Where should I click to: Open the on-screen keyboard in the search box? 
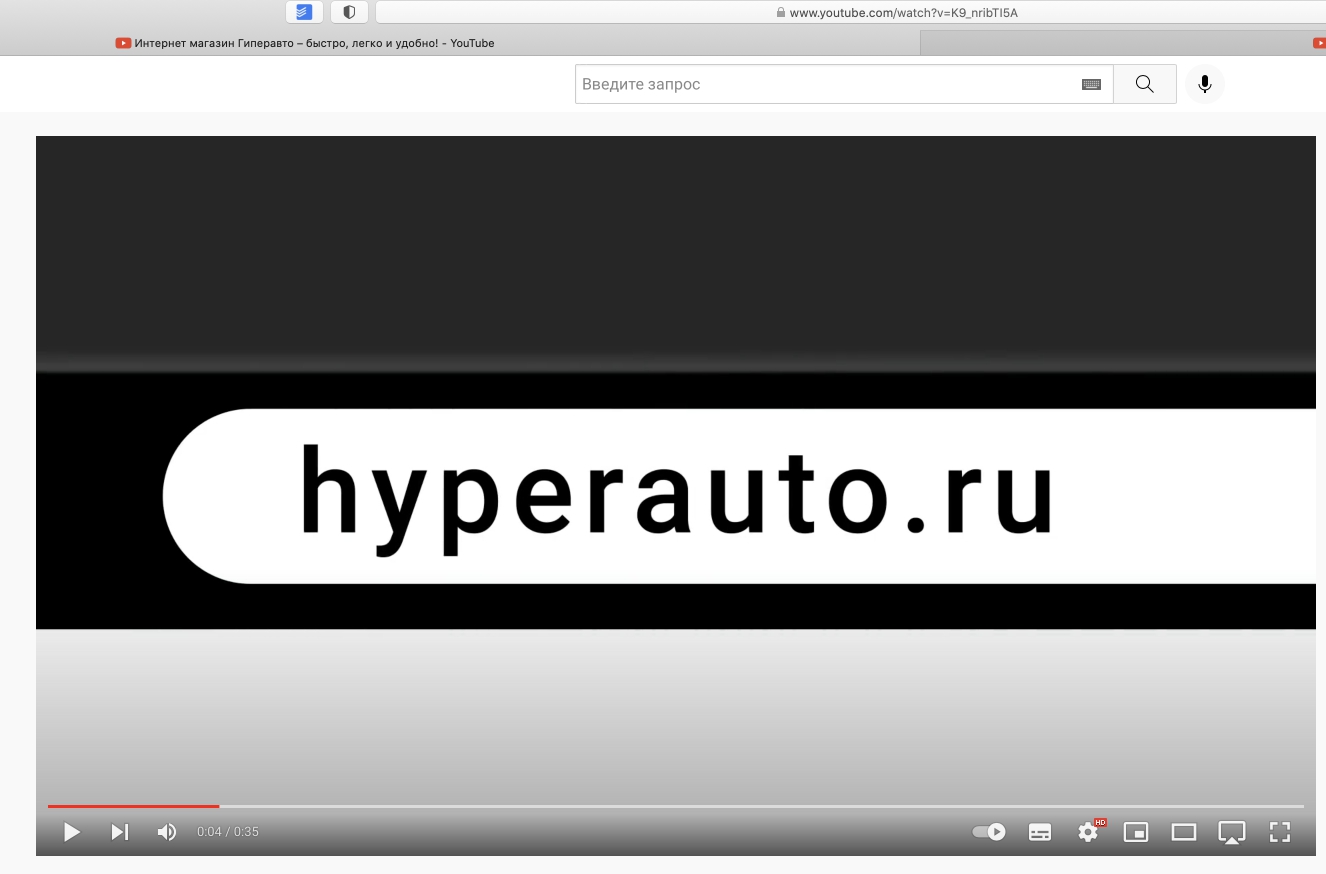(x=1091, y=85)
